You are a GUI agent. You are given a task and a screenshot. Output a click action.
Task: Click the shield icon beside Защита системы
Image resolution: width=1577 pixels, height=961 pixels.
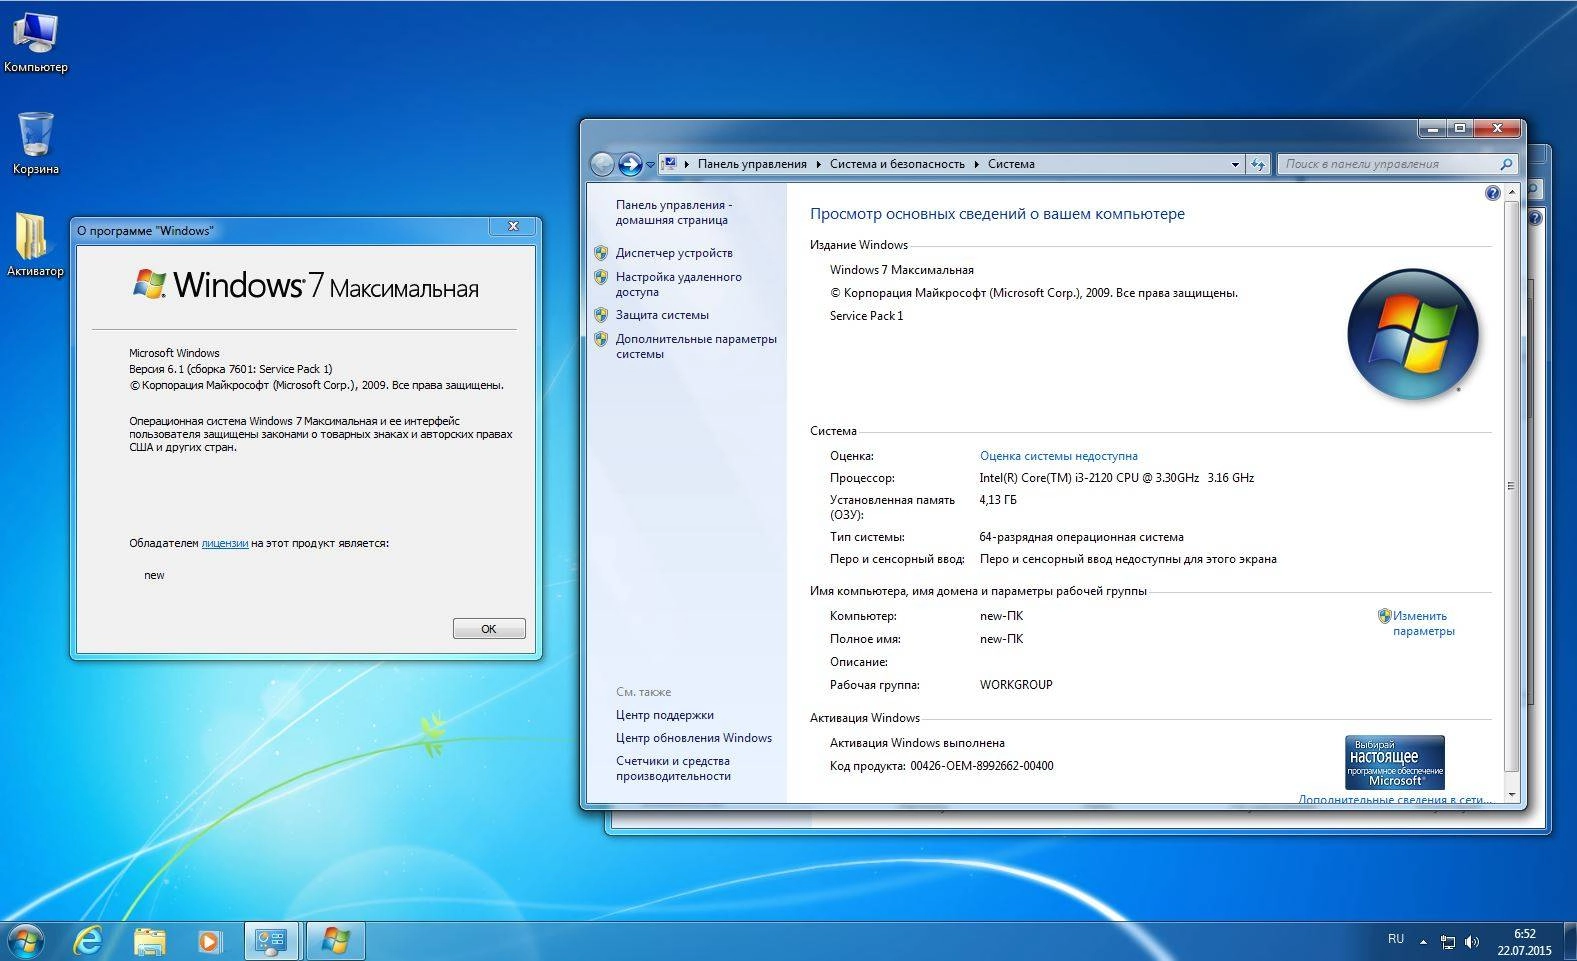(x=601, y=315)
